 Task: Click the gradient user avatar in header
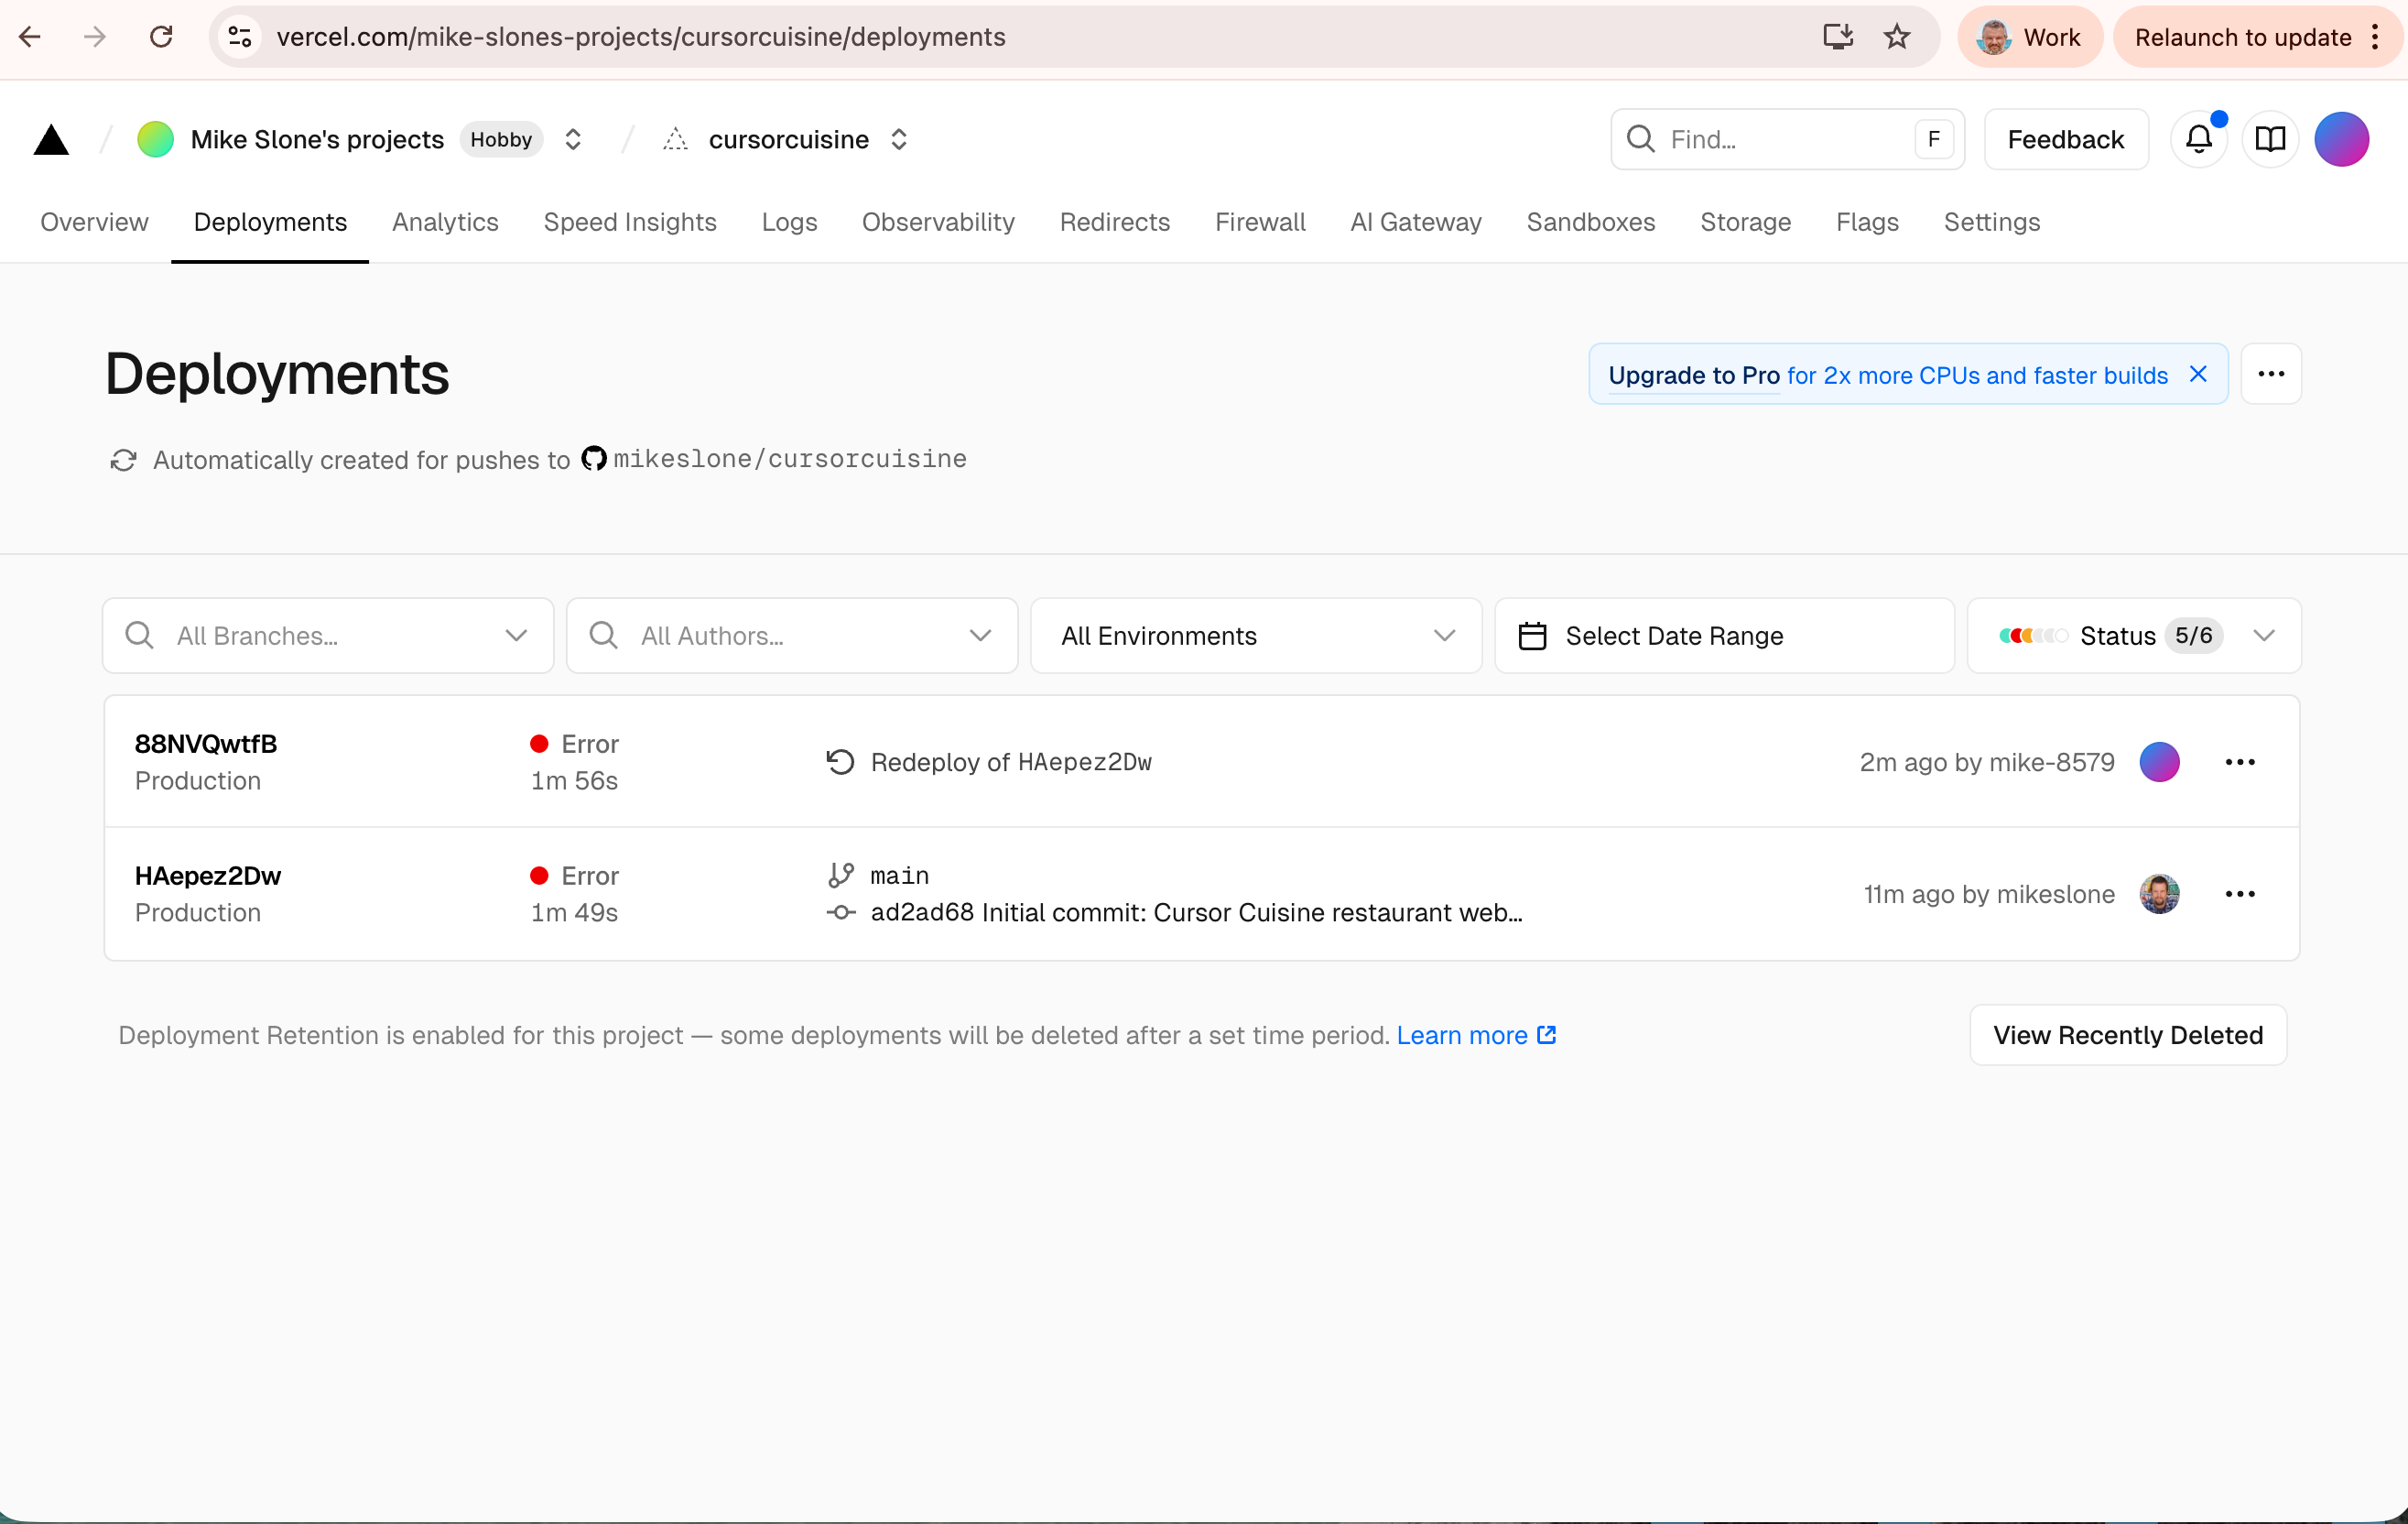point(2341,139)
